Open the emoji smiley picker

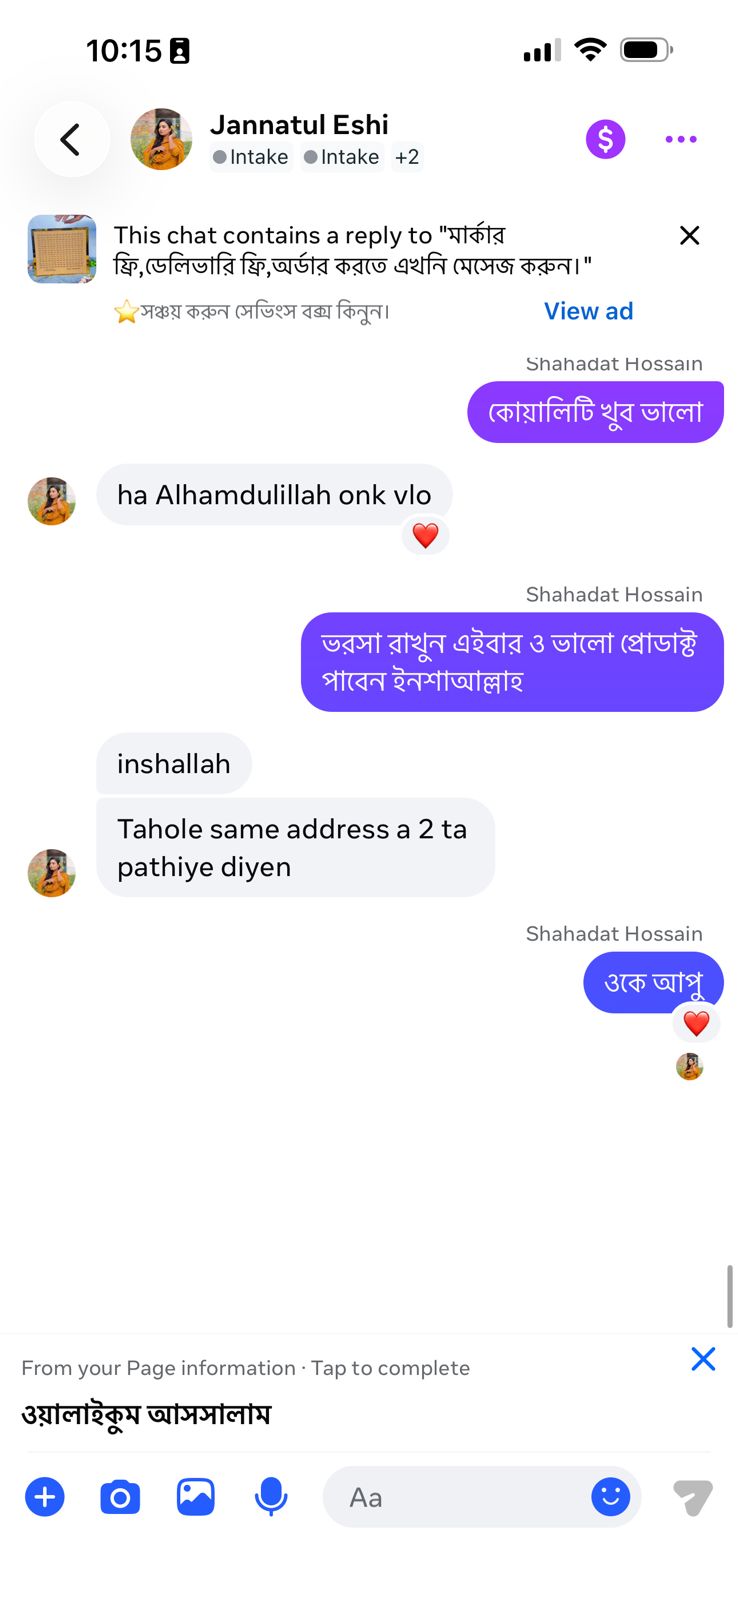pyautogui.click(x=610, y=1497)
